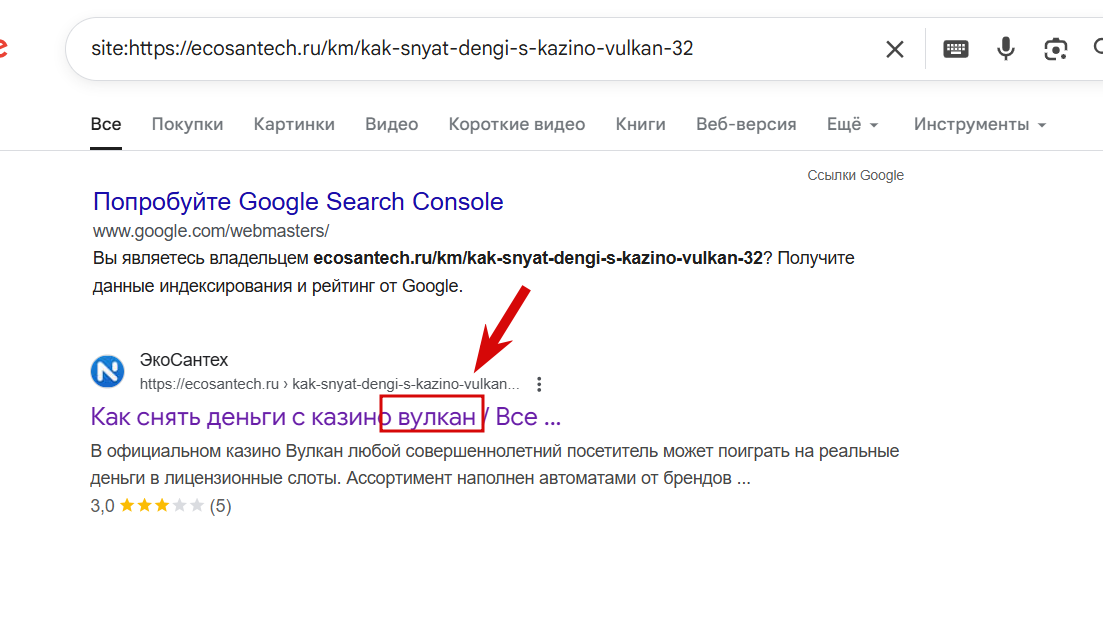Click the Ссылки Google label

click(x=855, y=175)
